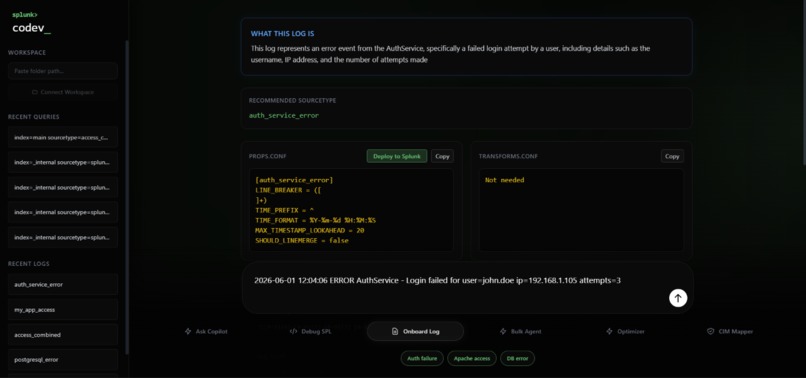Open recent log auth_service_error
The image size is (806, 378).
[63, 284]
